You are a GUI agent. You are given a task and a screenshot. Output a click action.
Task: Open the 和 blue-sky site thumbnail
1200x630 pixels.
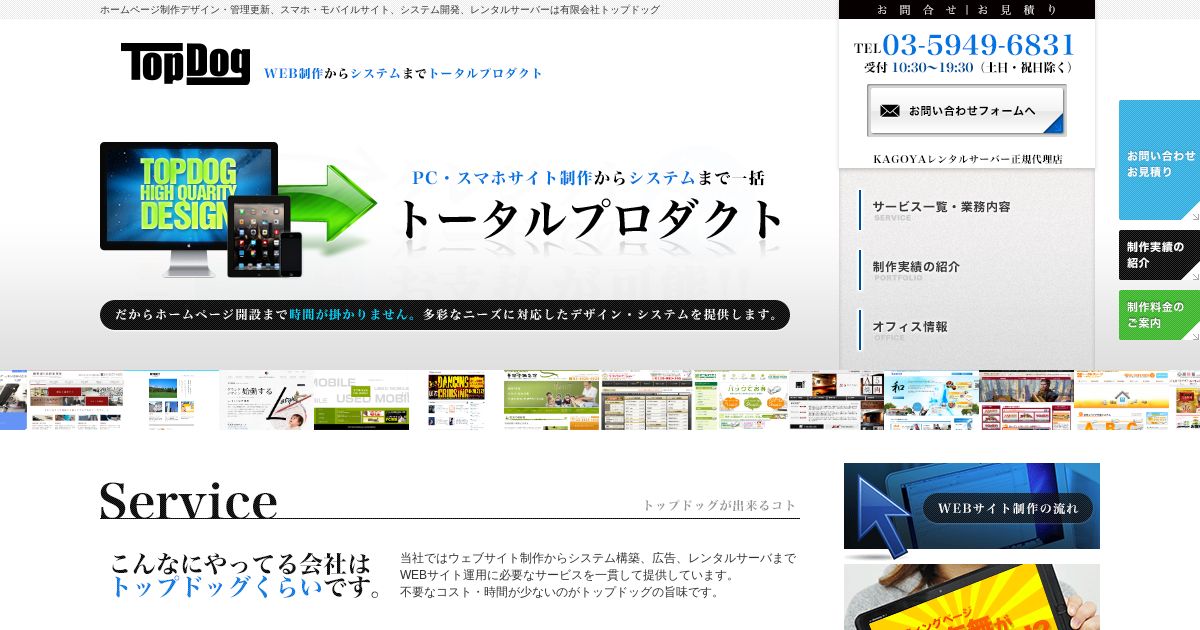tap(931, 400)
